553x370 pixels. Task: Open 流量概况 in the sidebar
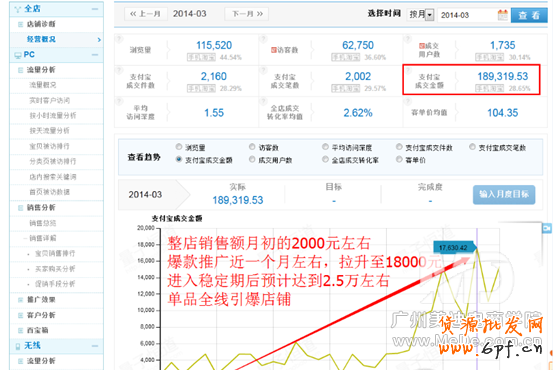click(43, 85)
